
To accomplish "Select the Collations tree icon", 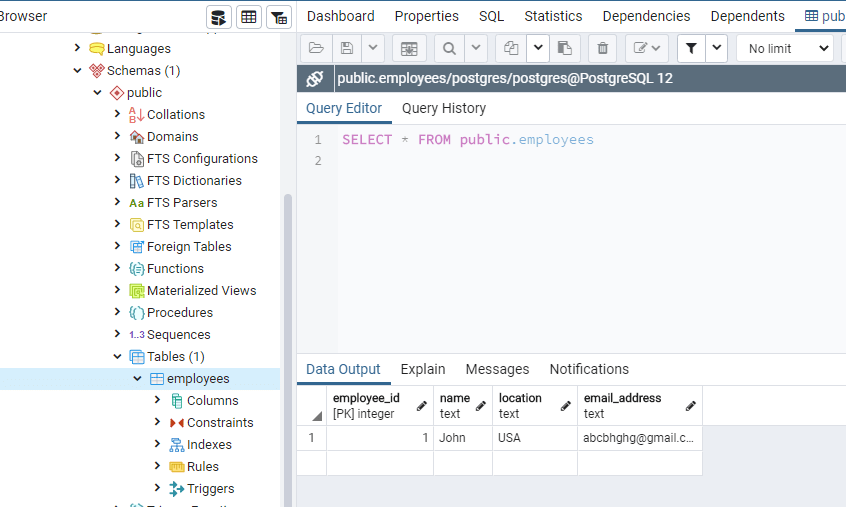I will point(137,115).
